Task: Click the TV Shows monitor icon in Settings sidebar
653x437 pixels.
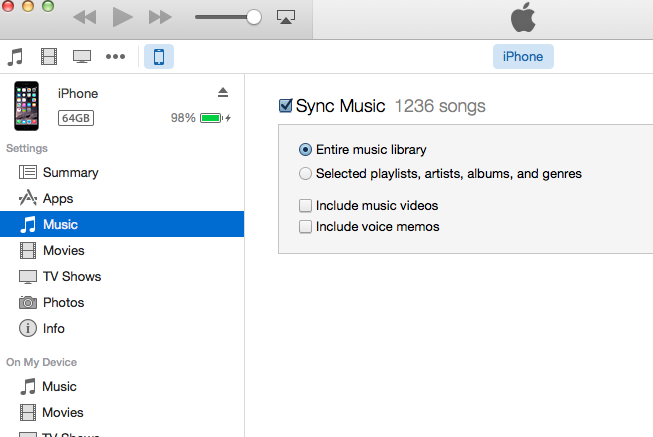Action: point(27,277)
